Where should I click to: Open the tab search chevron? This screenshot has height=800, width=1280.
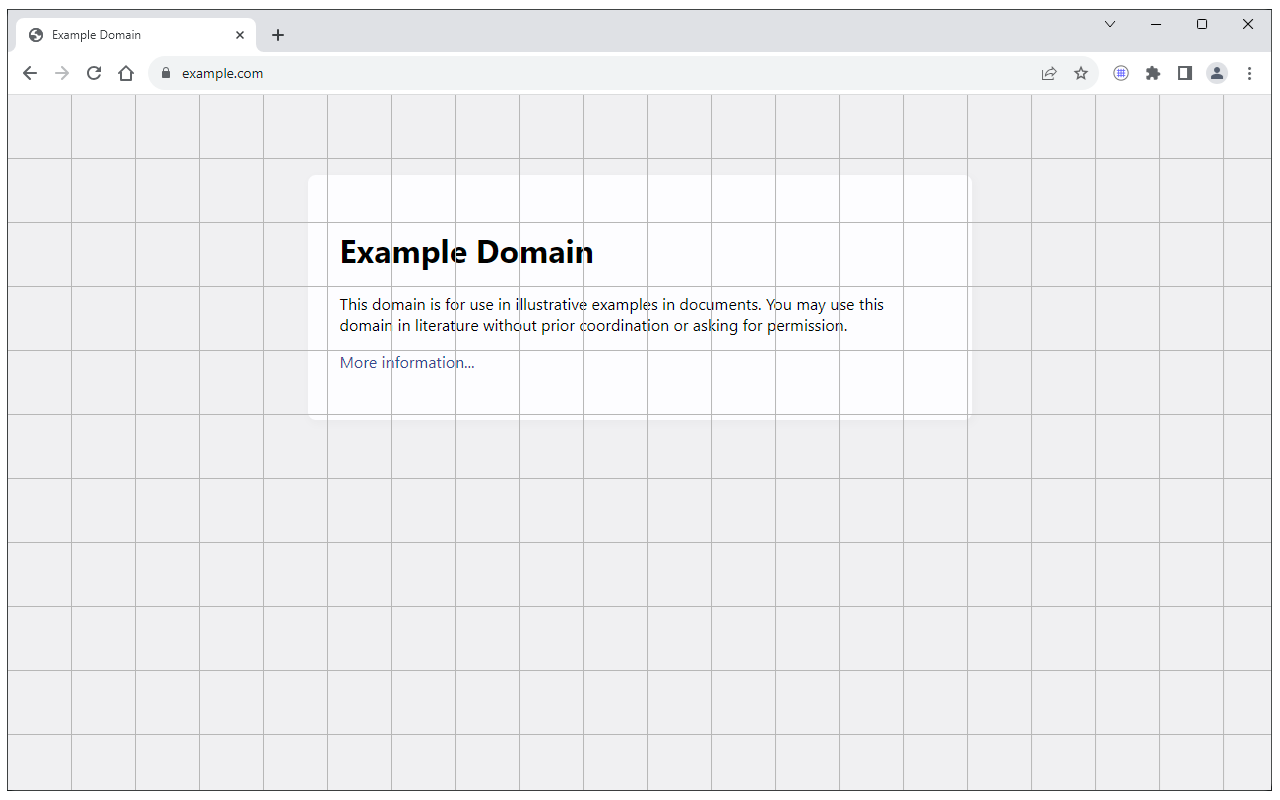(1110, 23)
